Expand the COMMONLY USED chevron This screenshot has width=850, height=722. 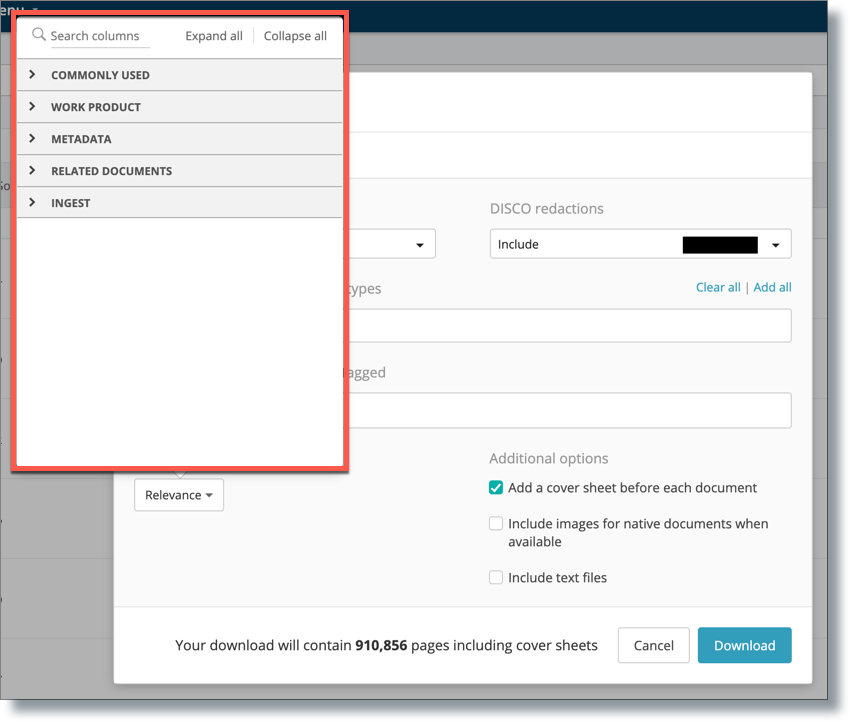click(x=32, y=74)
